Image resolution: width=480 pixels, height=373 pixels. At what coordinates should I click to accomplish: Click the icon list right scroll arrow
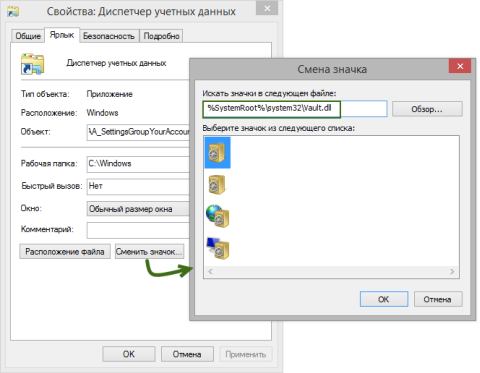(452, 271)
